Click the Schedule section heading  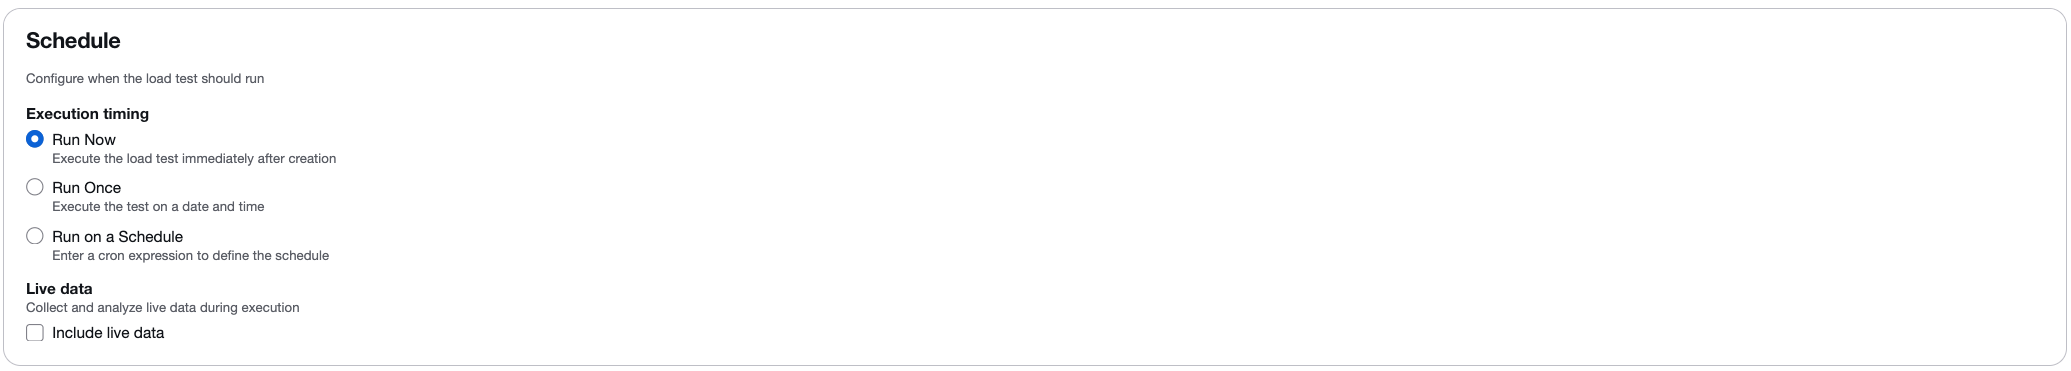(73, 41)
